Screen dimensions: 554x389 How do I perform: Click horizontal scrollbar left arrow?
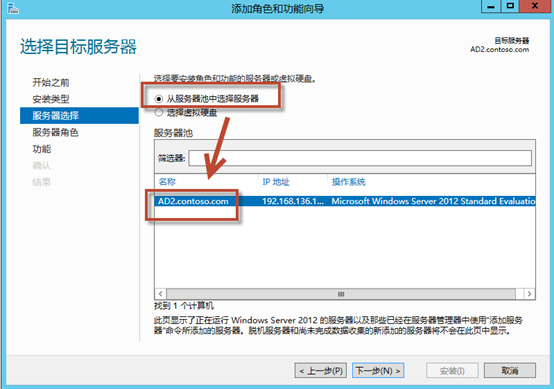[x=160, y=294]
